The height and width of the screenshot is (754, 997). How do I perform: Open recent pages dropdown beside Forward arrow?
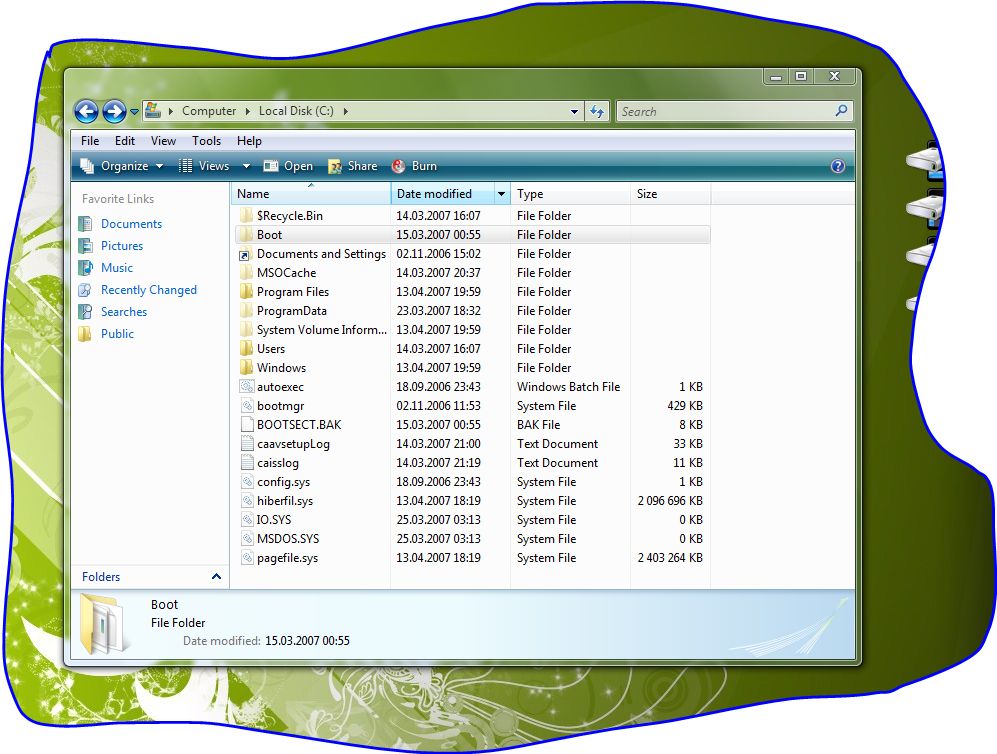134,112
